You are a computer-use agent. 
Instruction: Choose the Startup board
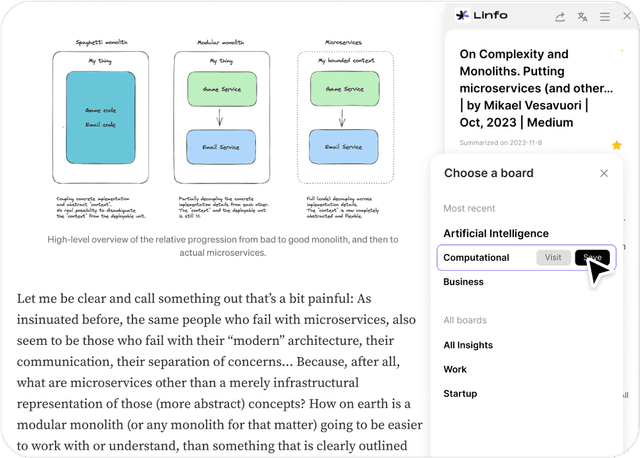pyautogui.click(x=460, y=393)
